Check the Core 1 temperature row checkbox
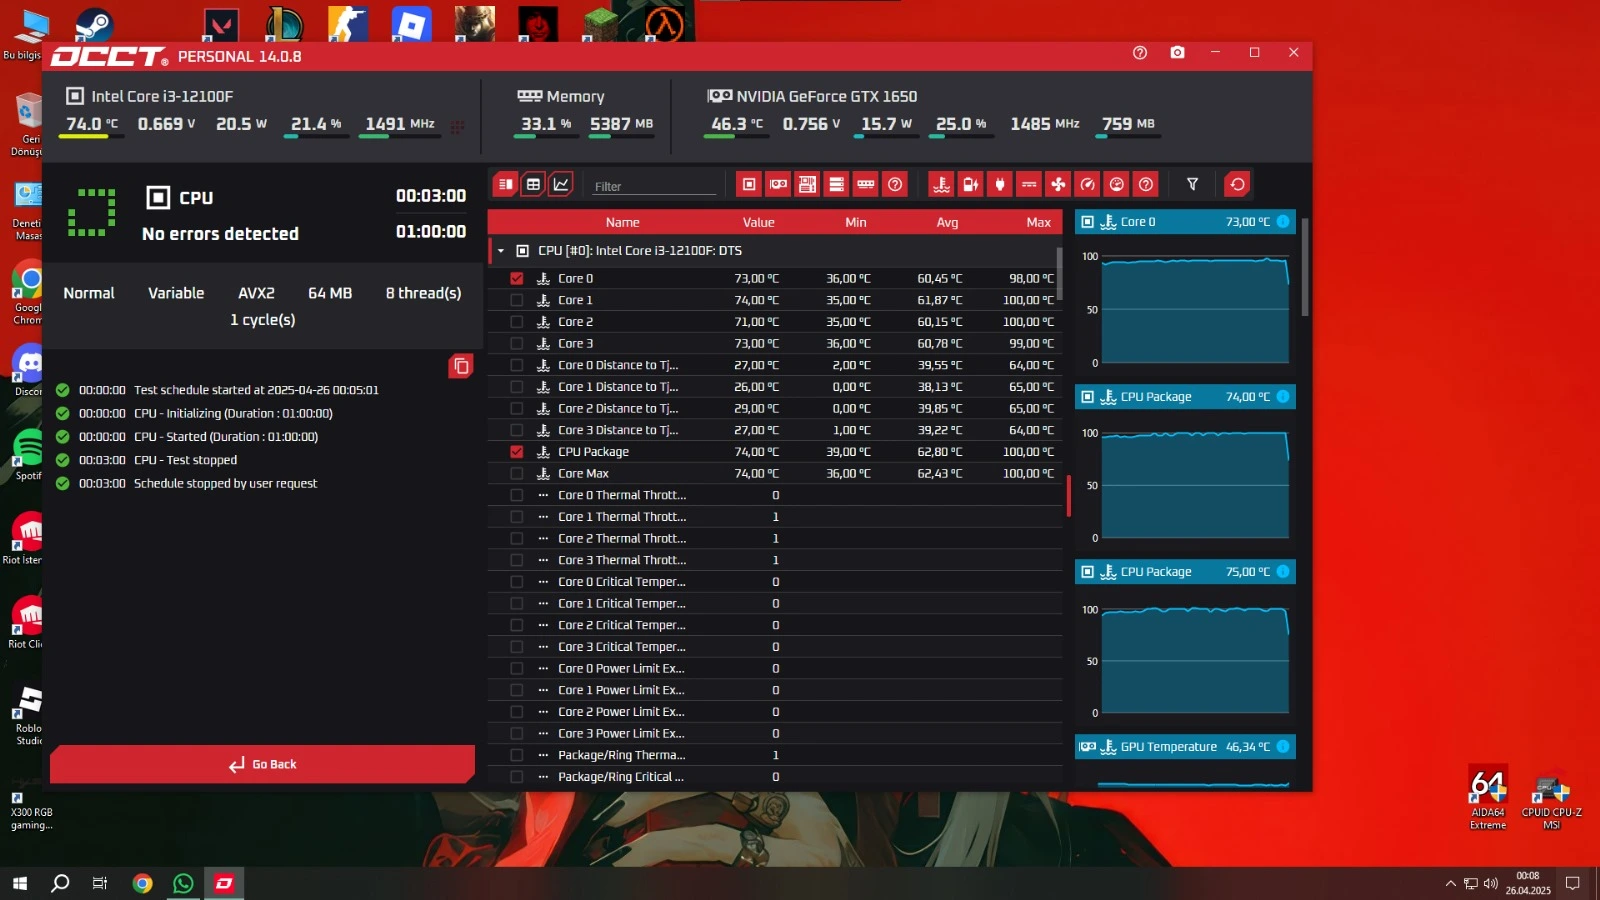 [x=517, y=300]
